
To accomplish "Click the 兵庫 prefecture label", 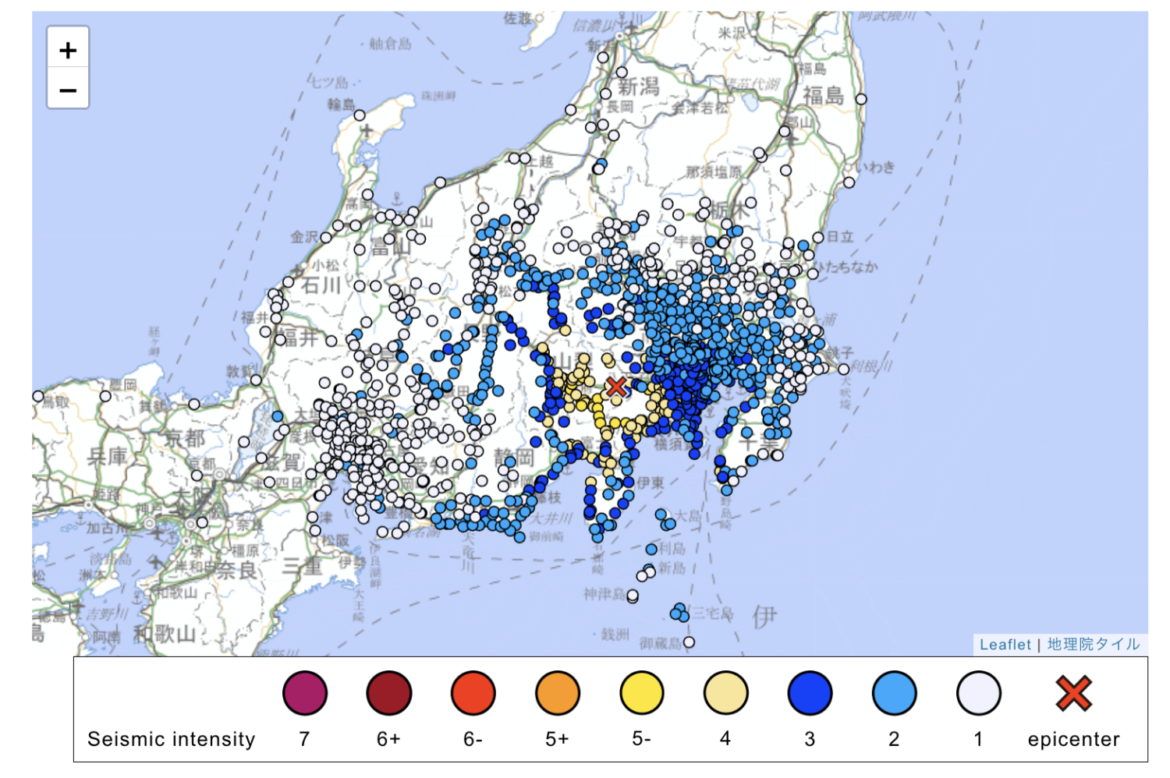I will (x=107, y=456).
